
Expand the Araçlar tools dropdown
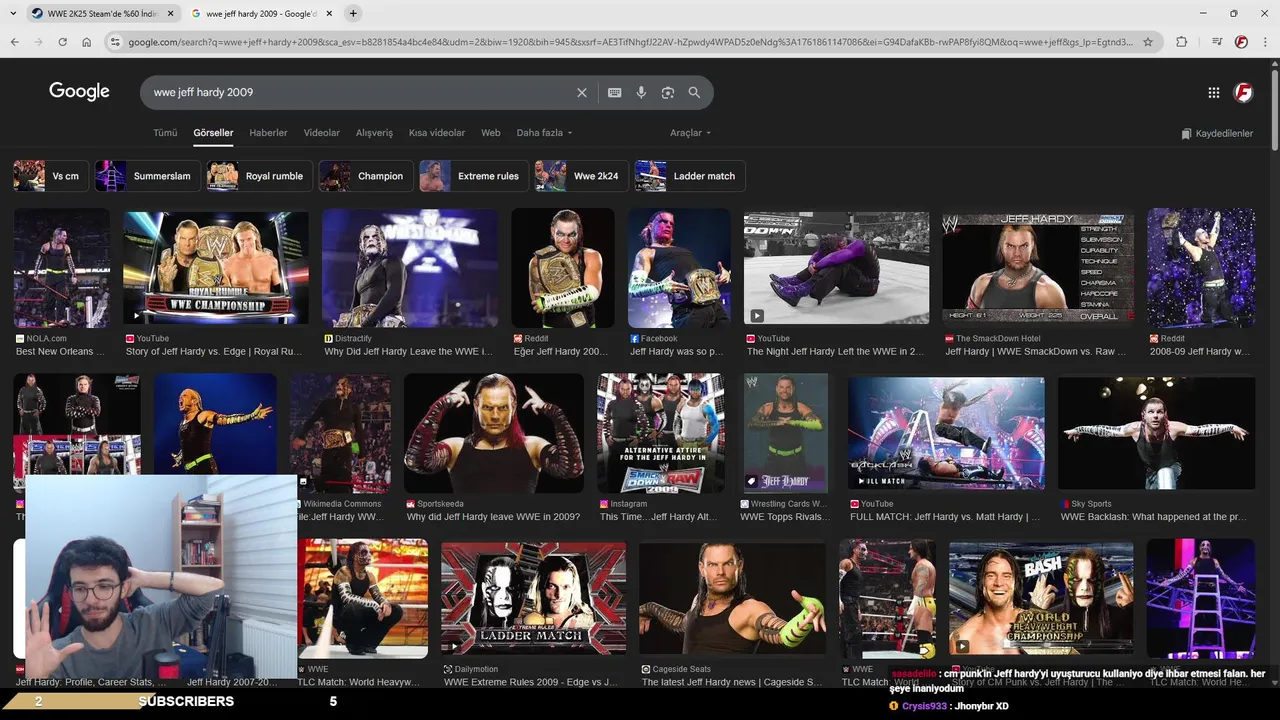point(690,132)
